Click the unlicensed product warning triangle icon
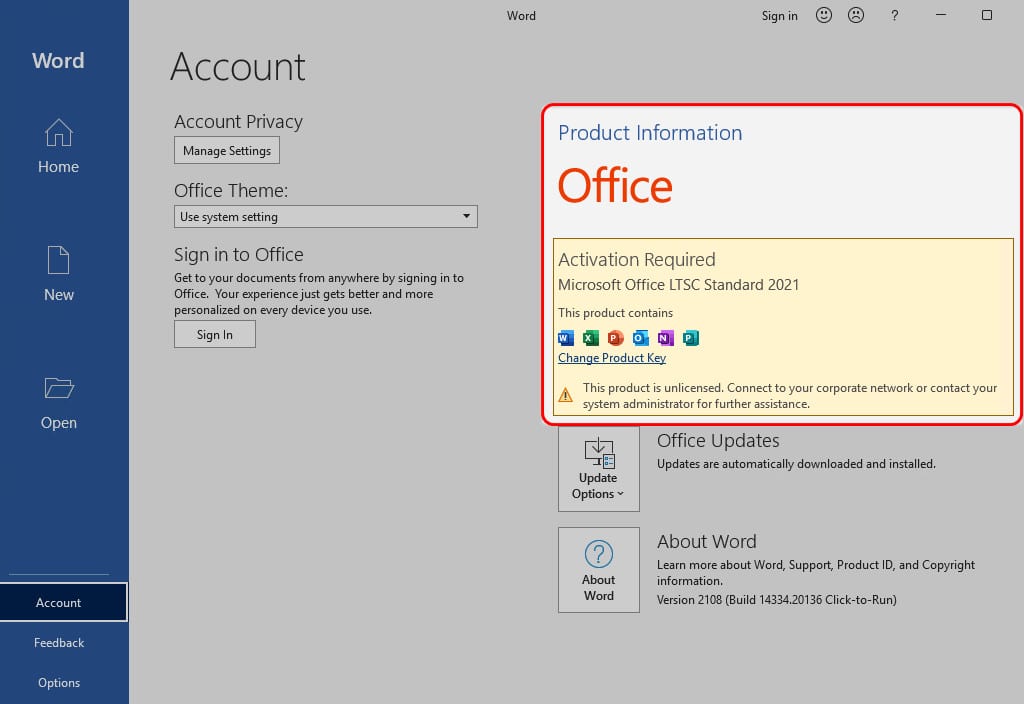 (x=566, y=395)
